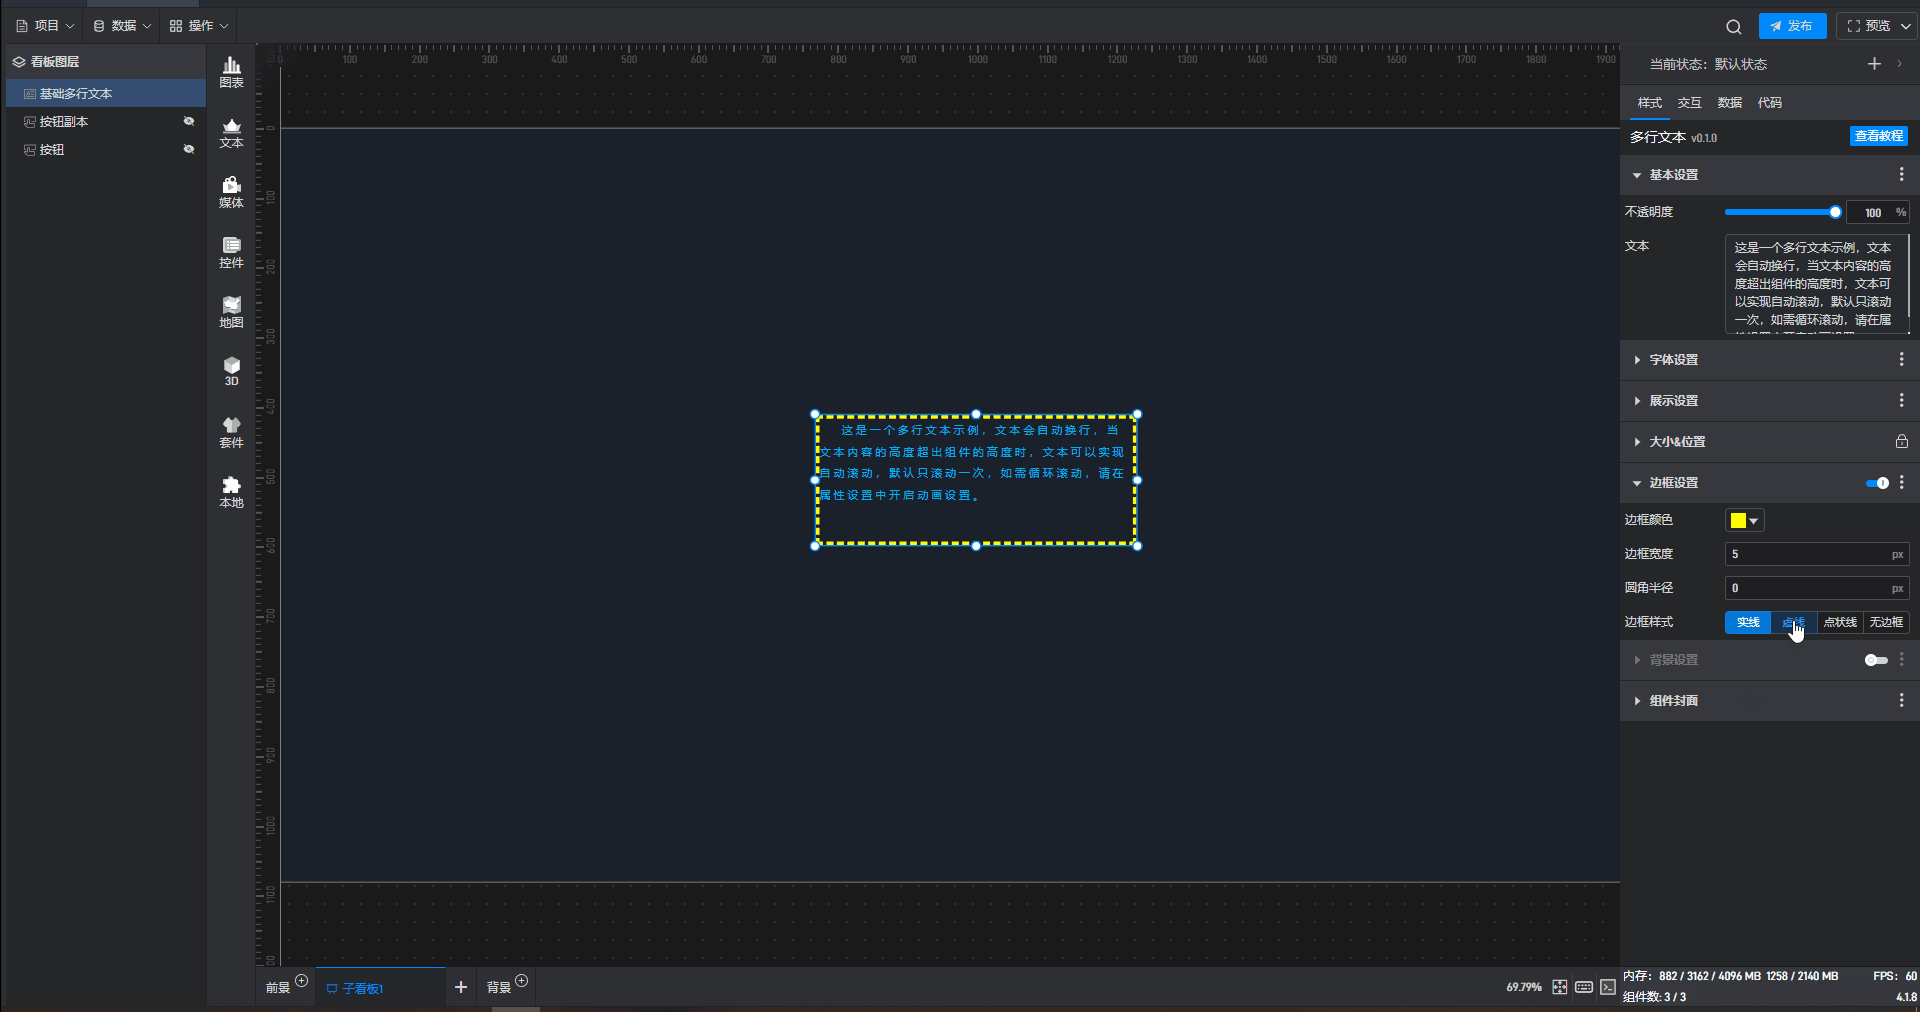This screenshot has width=1920, height=1012.
Task: Click the search magnifier icon
Action: pos(1733,27)
